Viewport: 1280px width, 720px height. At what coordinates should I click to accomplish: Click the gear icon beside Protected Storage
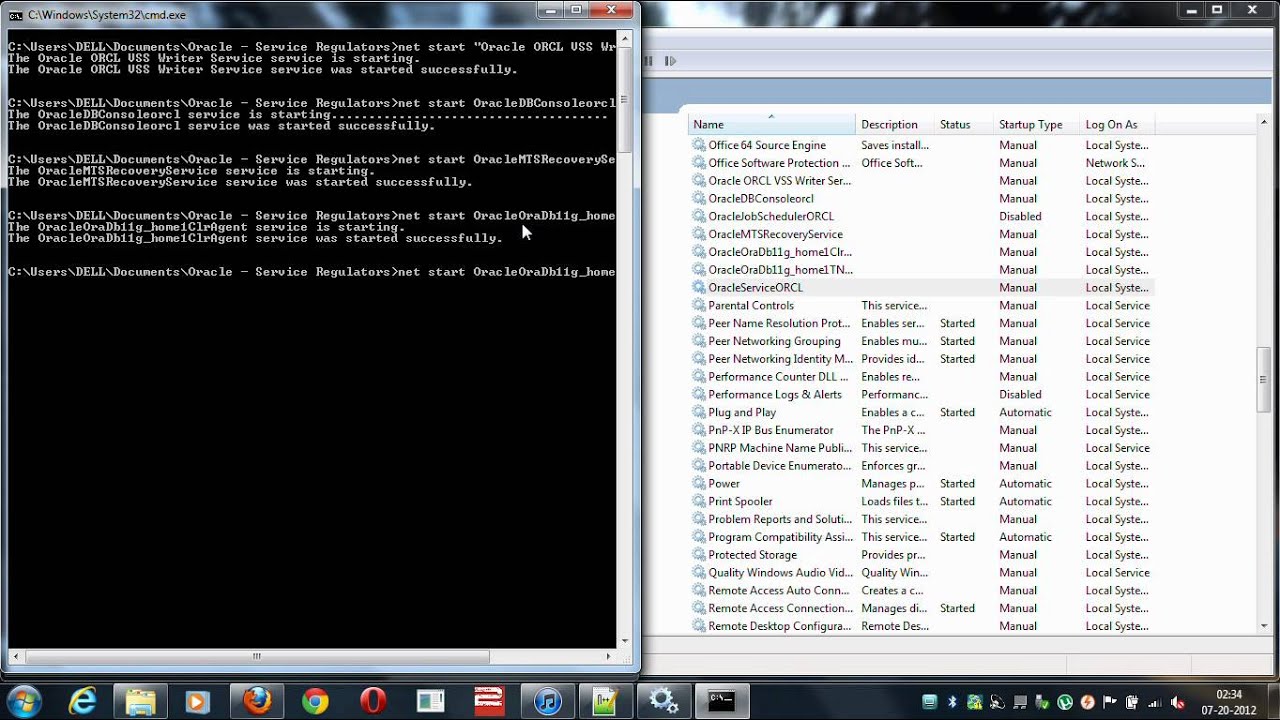tap(699, 555)
